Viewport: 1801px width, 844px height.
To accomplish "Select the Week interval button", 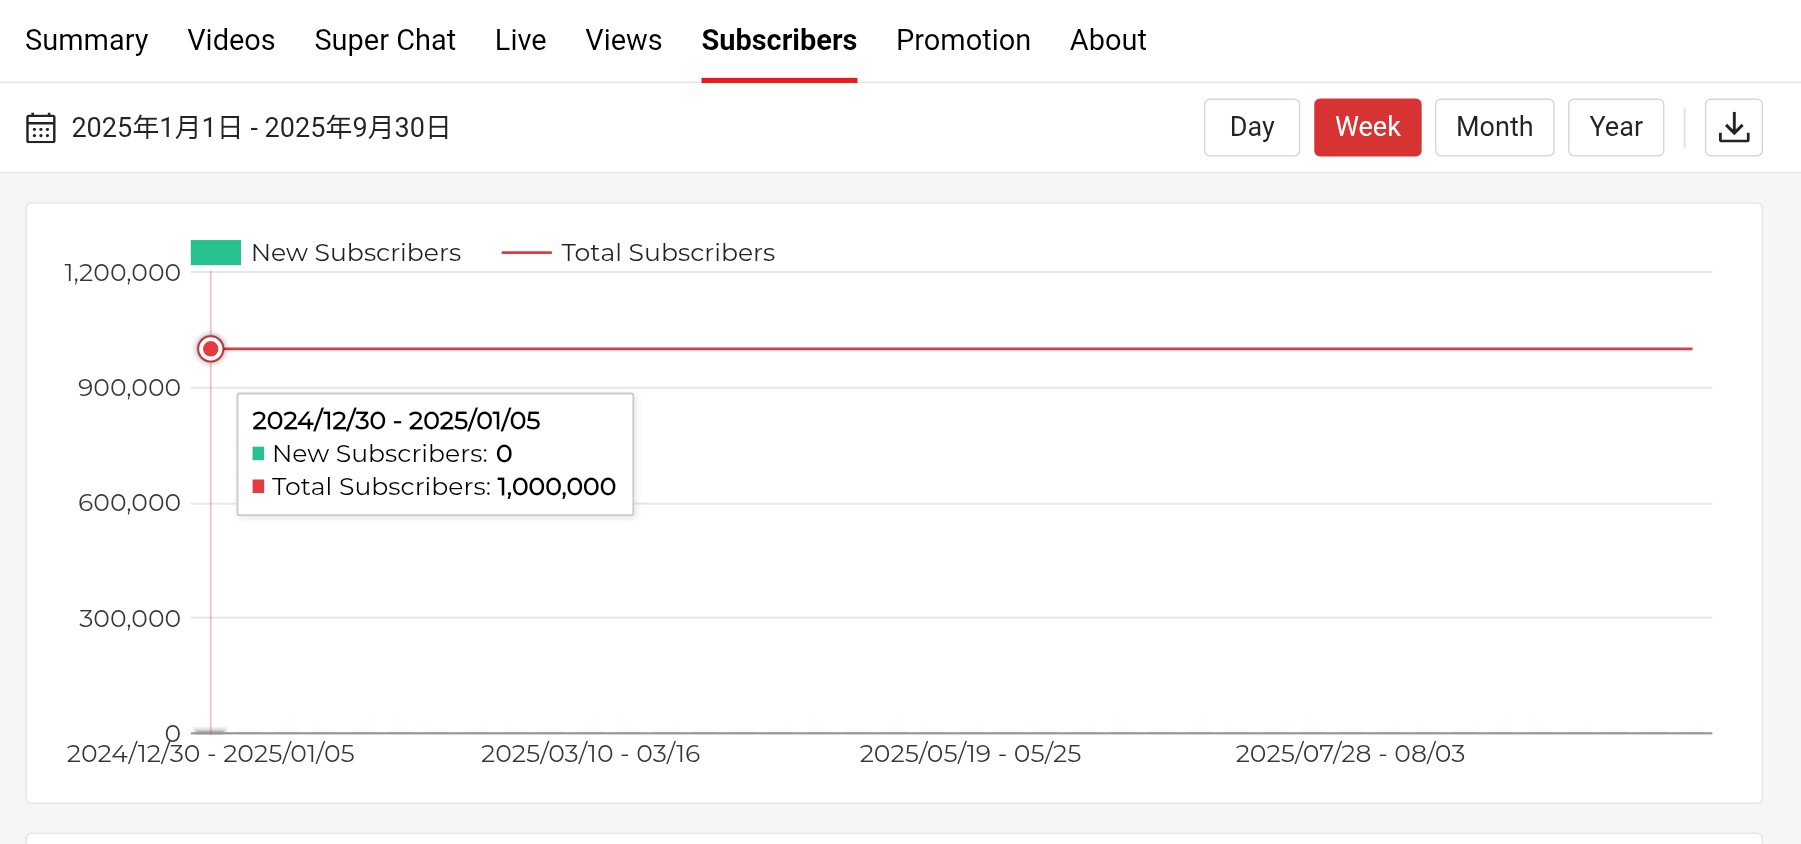I will (x=1367, y=127).
